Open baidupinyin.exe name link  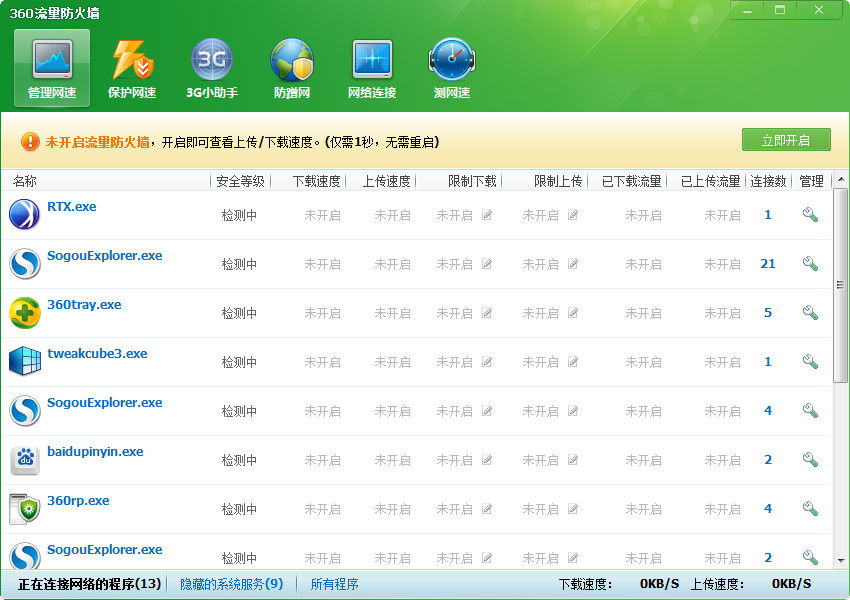[95, 451]
